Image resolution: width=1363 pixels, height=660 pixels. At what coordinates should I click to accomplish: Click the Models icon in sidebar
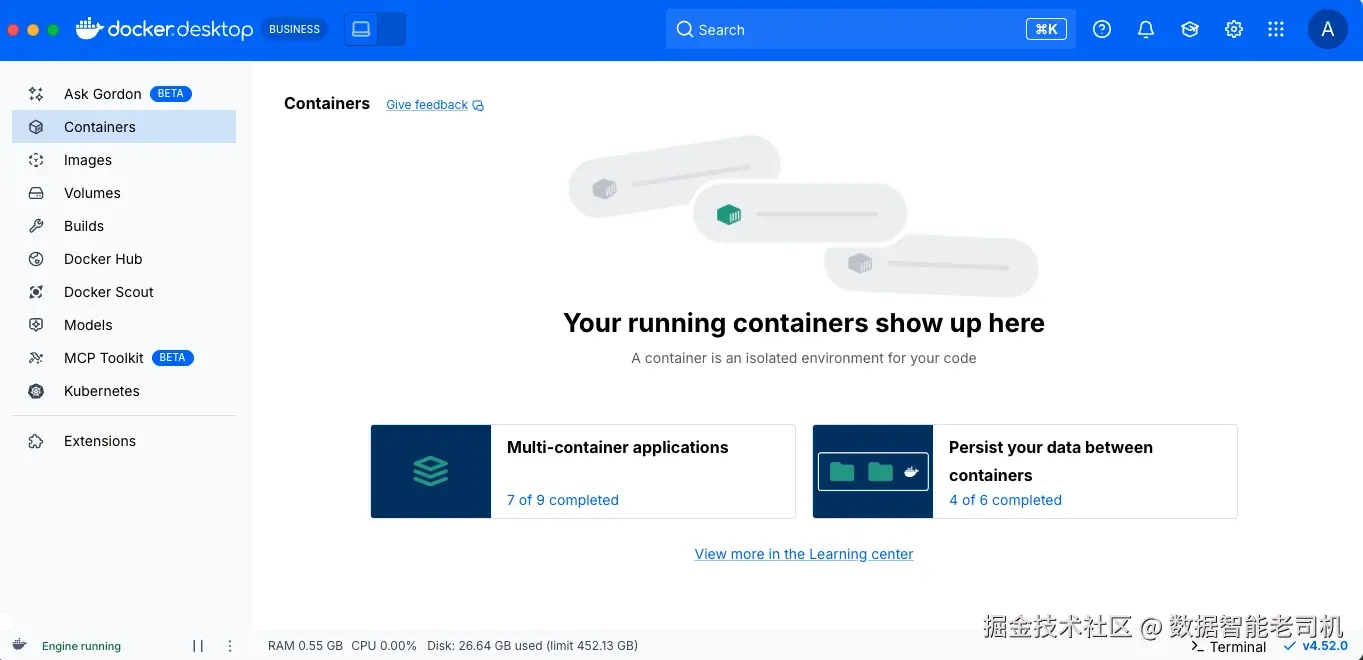pos(36,325)
